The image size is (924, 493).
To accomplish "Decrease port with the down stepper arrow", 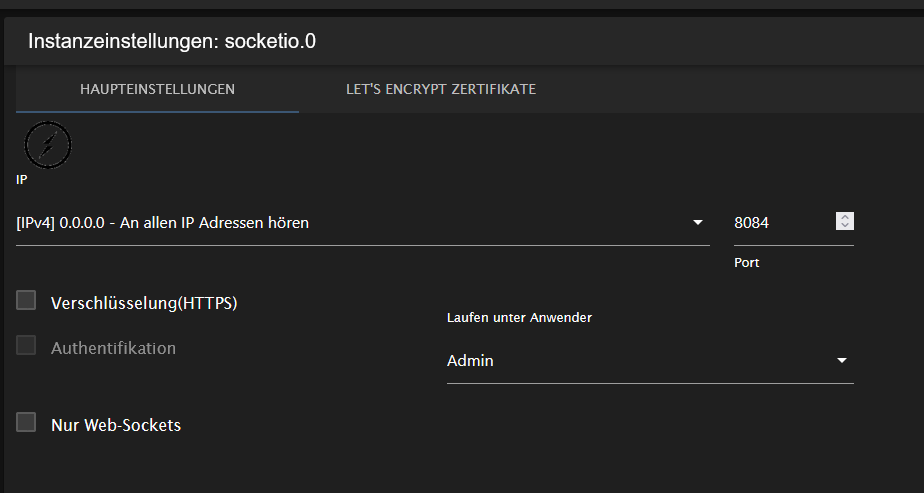I will click(845, 226).
